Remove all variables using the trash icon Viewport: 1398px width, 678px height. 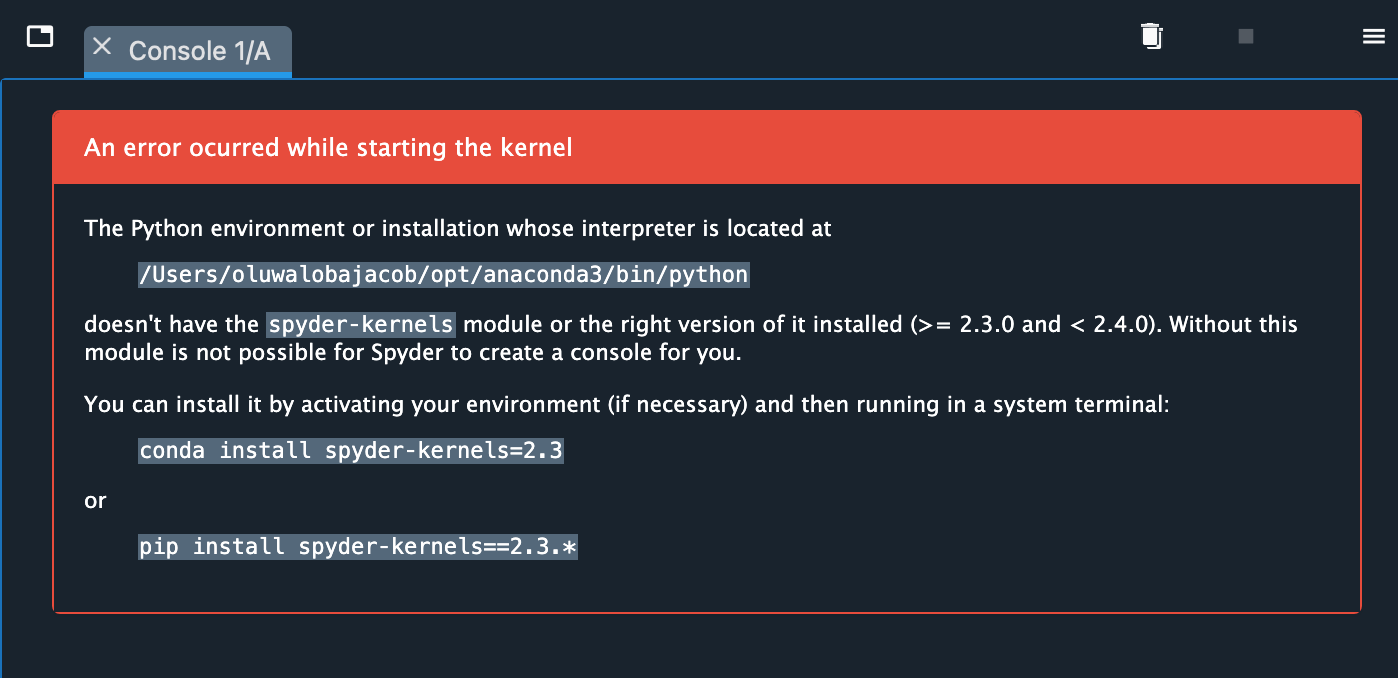click(1151, 36)
